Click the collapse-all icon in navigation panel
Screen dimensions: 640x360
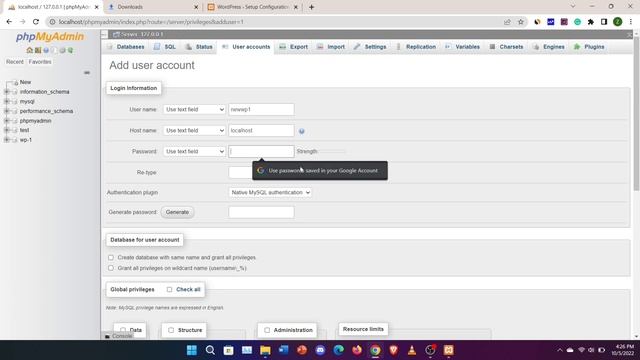pos(87,73)
